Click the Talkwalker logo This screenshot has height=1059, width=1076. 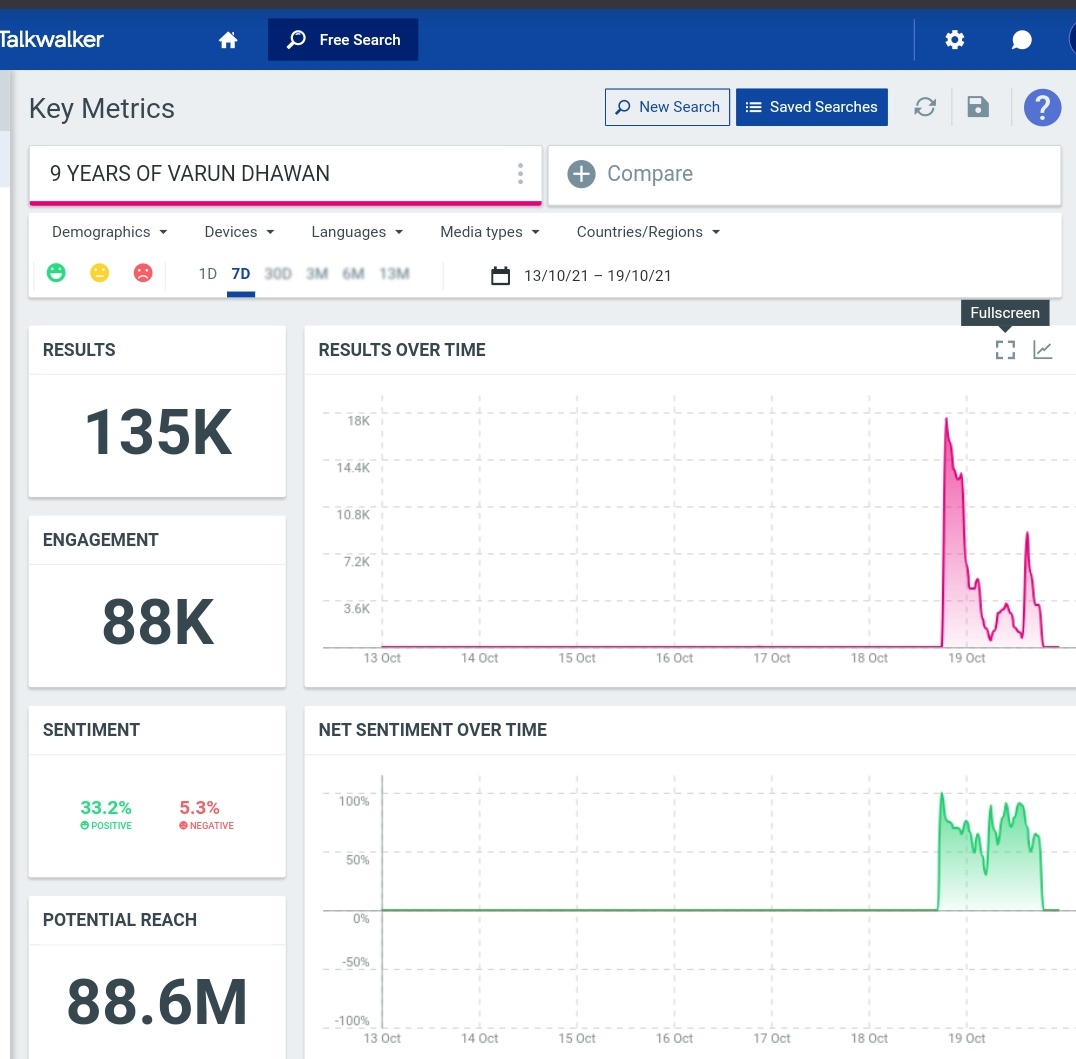[51, 40]
